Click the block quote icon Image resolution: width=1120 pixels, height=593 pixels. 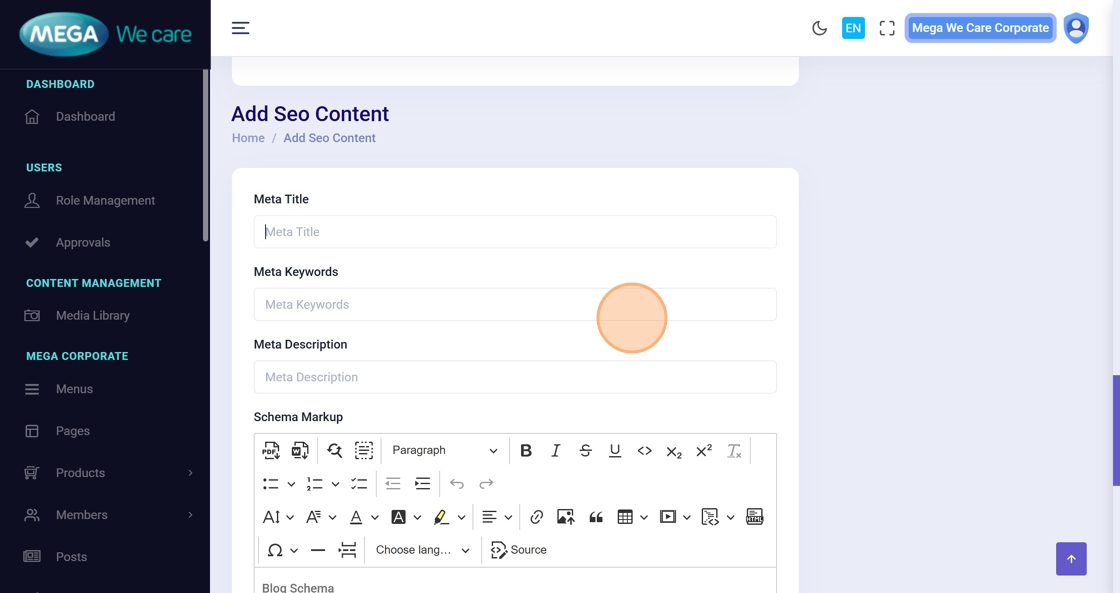(x=596, y=517)
